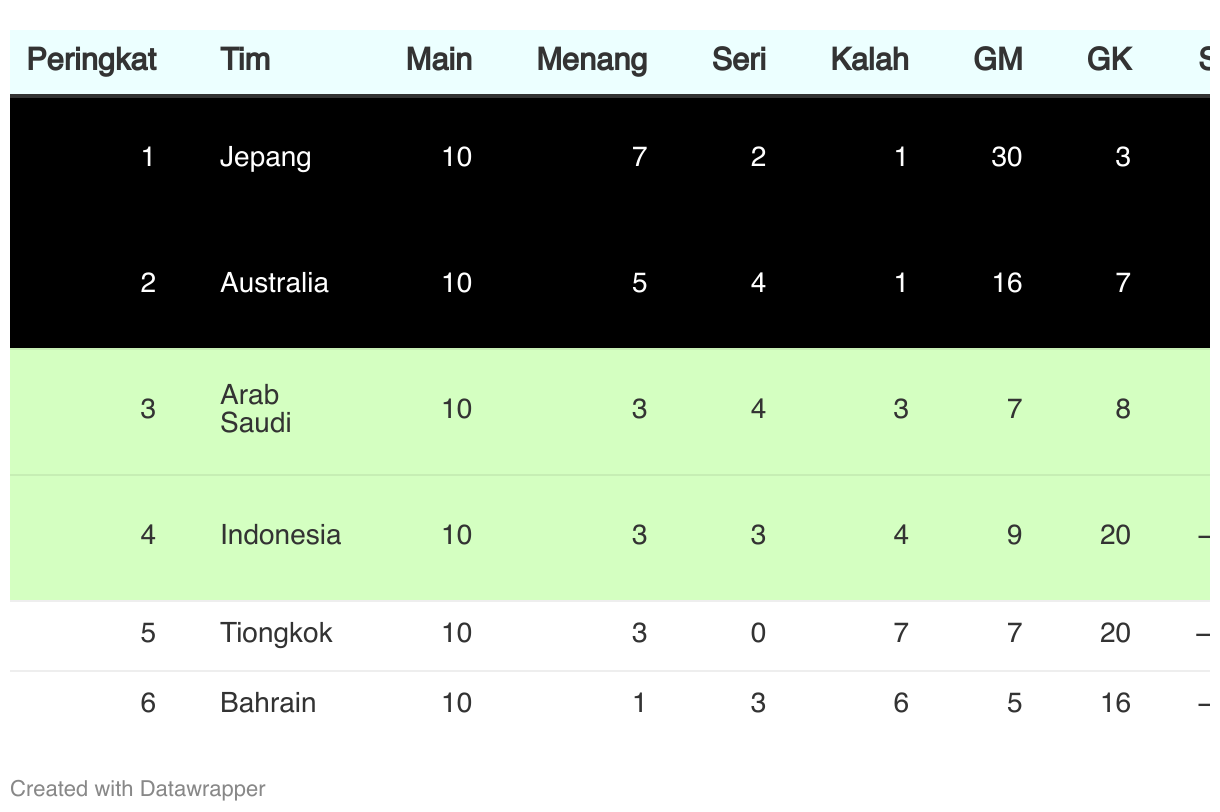Select the Jepang team cell
1220x812 pixels.
click(x=265, y=157)
